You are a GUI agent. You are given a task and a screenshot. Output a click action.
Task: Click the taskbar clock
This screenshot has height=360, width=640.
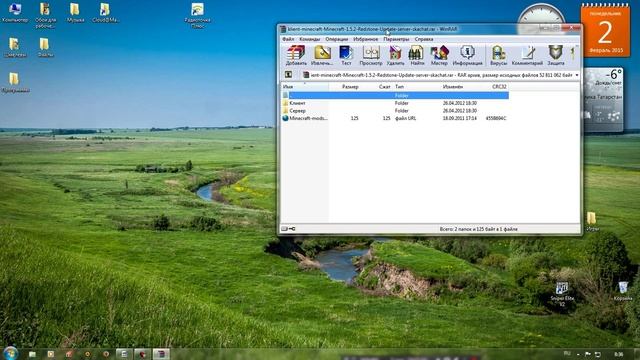pos(619,354)
